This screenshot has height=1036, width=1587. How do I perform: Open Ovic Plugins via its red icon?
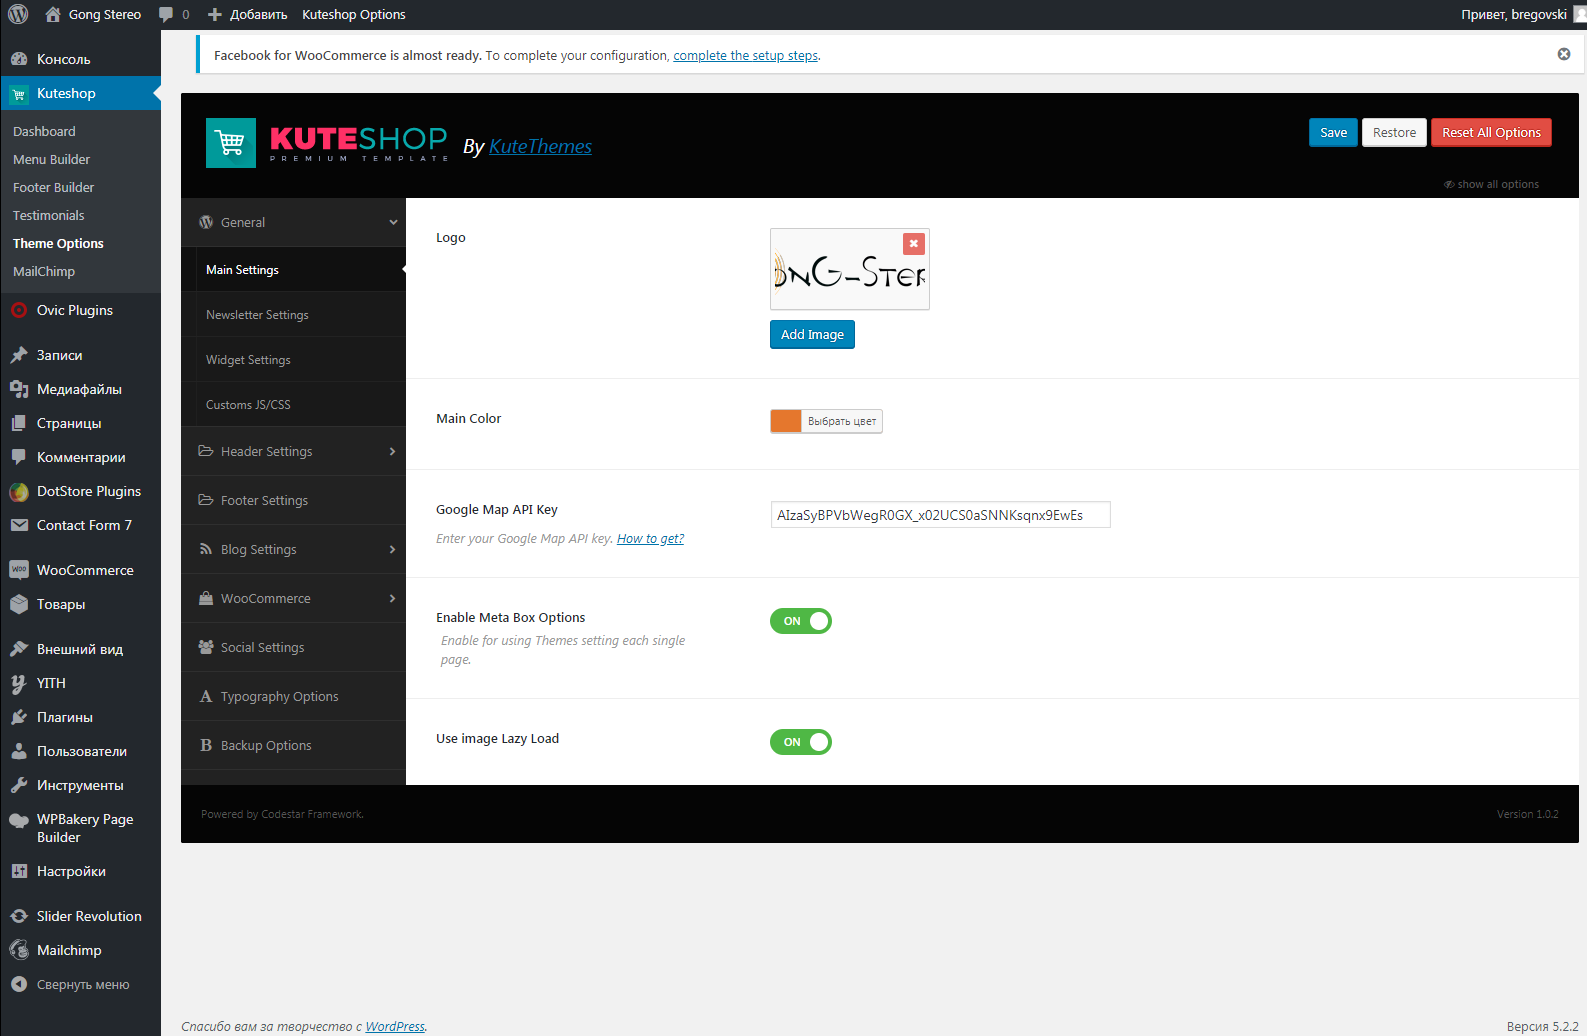pyautogui.click(x=19, y=310)
